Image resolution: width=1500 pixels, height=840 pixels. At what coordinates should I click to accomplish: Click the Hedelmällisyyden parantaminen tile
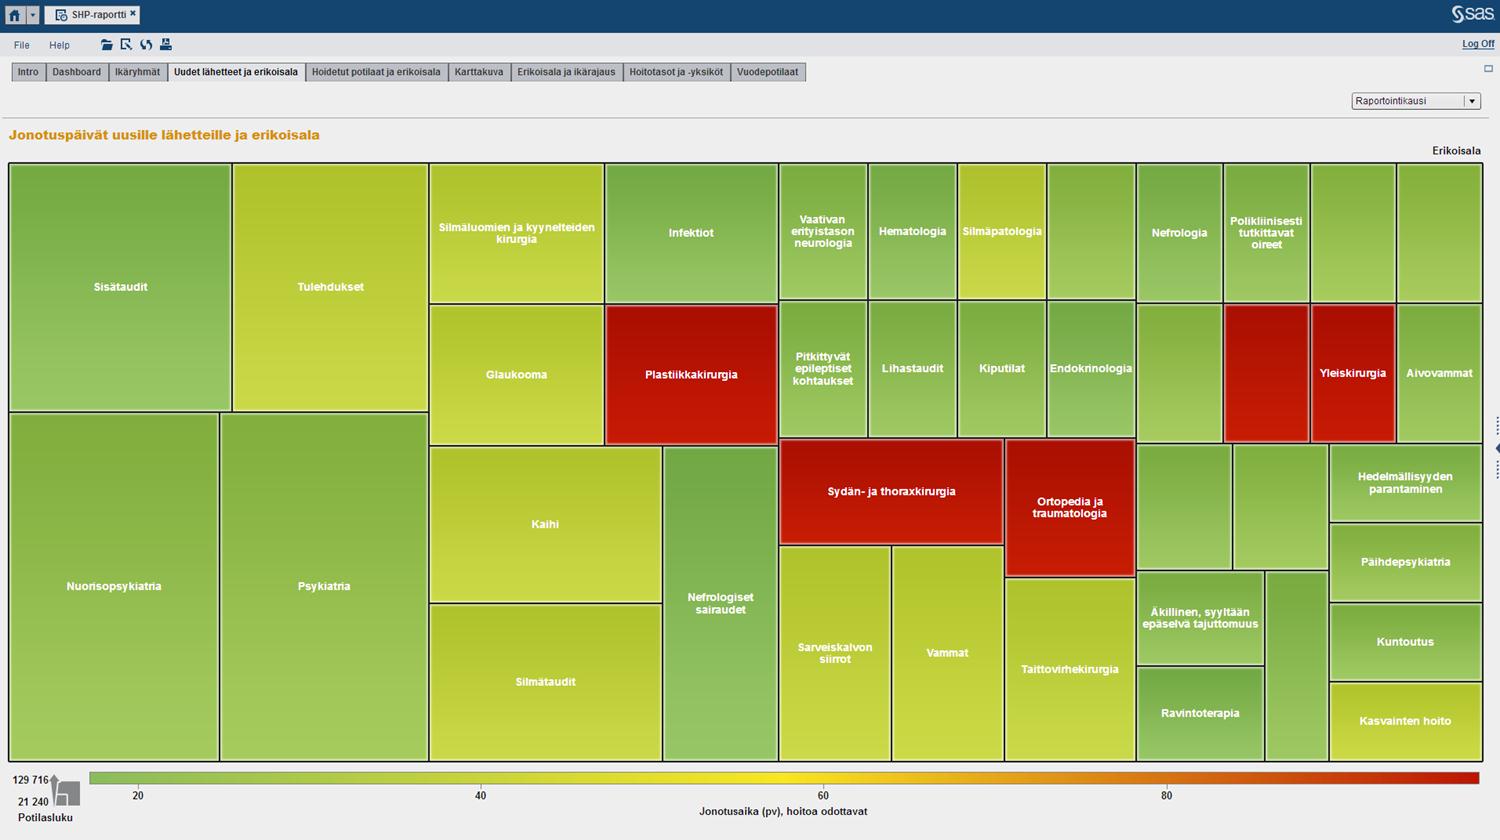(1405, 483)
